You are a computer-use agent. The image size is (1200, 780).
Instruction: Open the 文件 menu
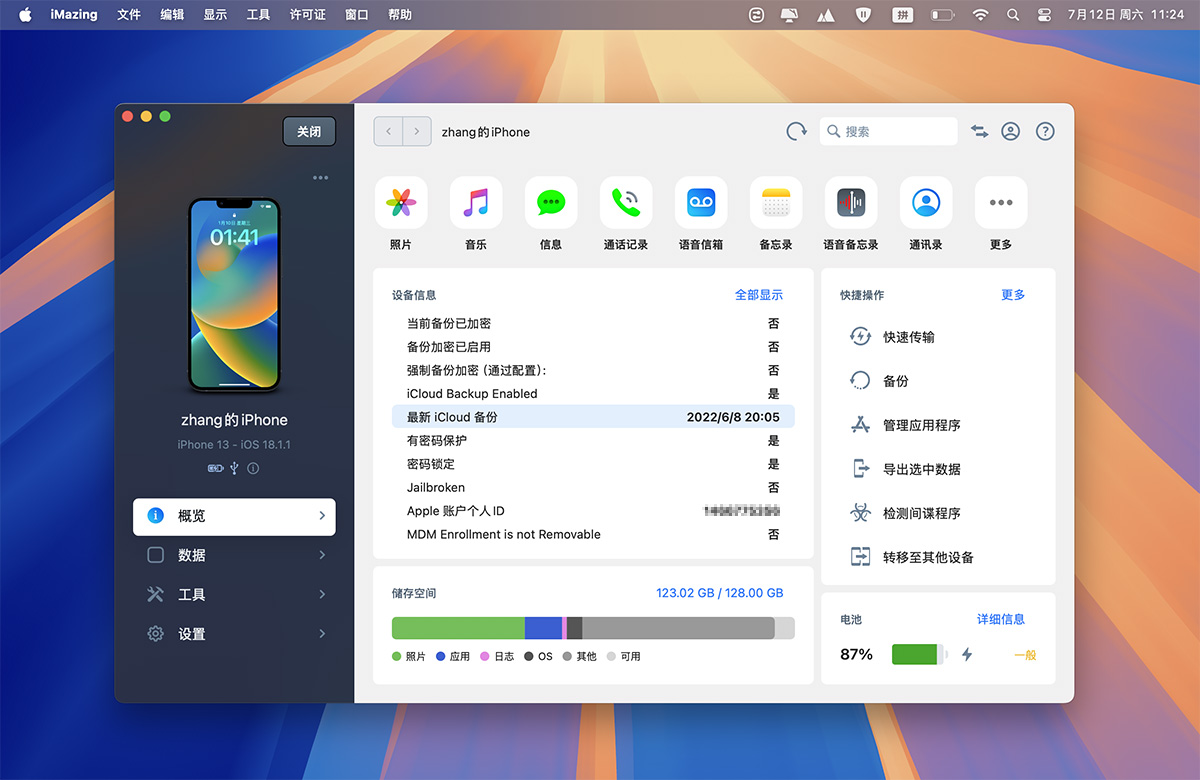tap(129, 15)
